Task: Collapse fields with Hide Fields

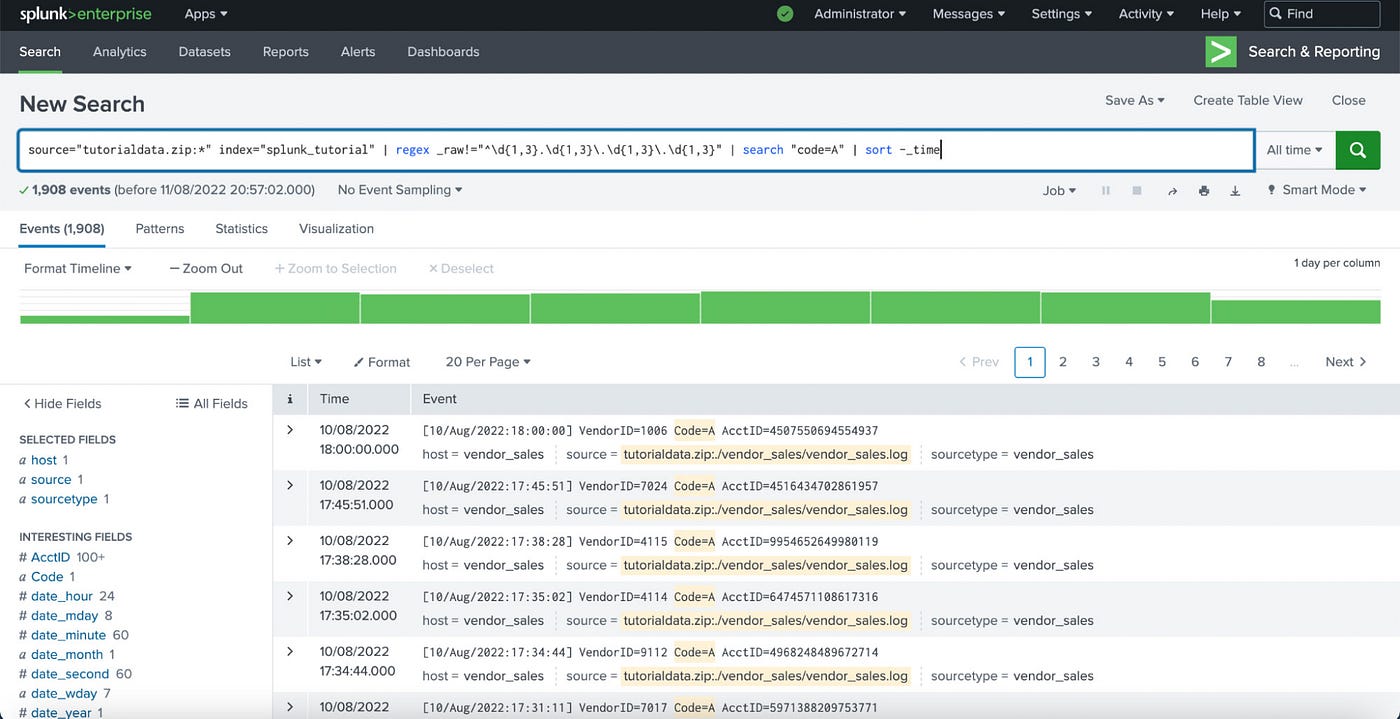Action: [x=62, y=403]
